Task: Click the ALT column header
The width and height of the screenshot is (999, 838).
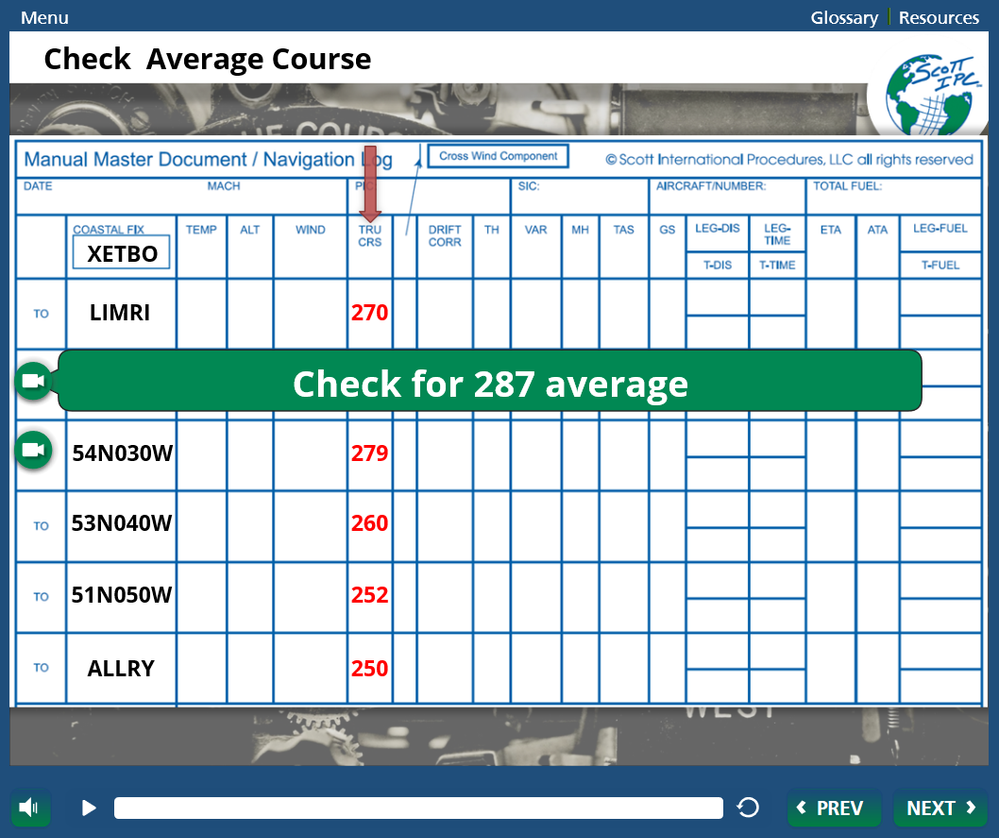Action: pos(250,230)
